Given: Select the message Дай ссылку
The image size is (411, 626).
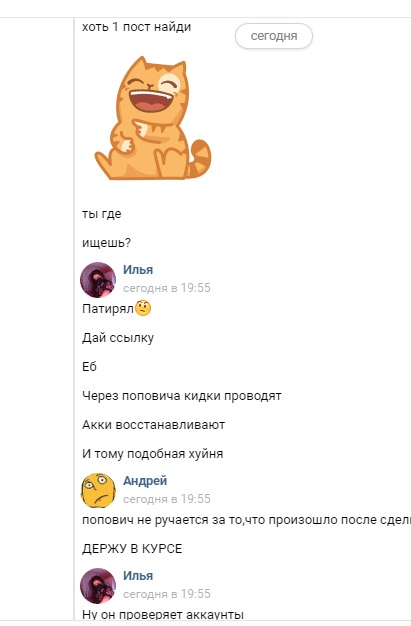Looking at the screenshot, I should tap(118, 338).
